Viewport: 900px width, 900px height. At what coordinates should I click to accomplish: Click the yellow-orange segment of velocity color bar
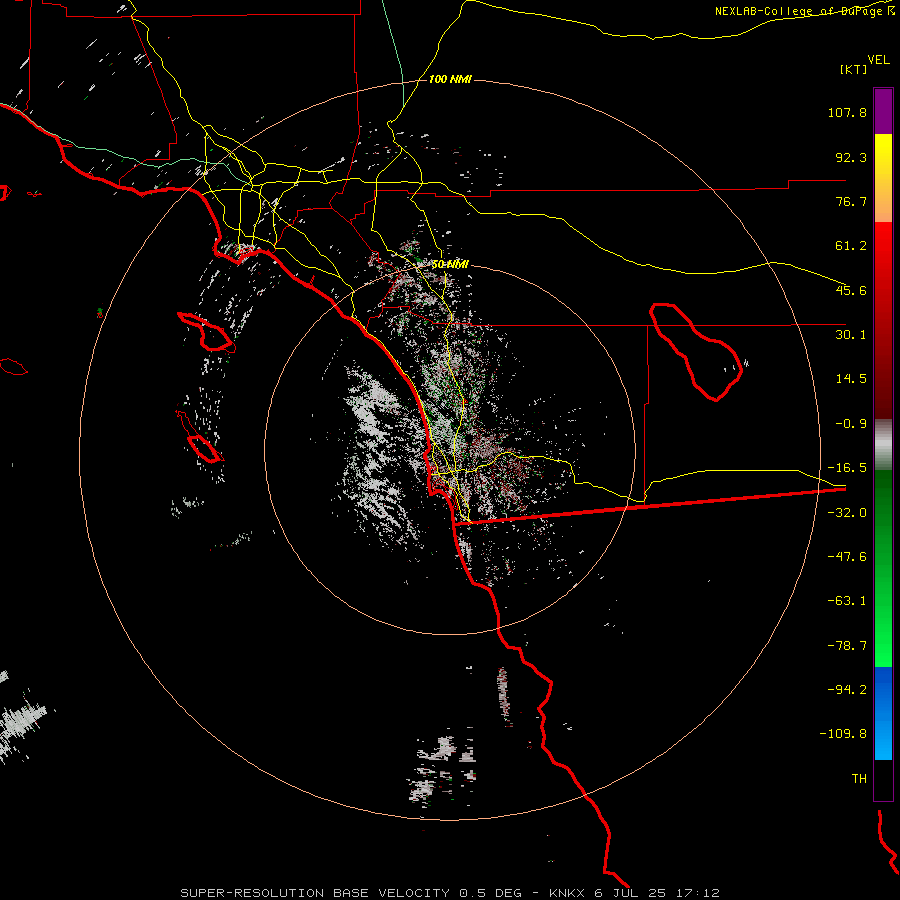(x=883, y=178)
